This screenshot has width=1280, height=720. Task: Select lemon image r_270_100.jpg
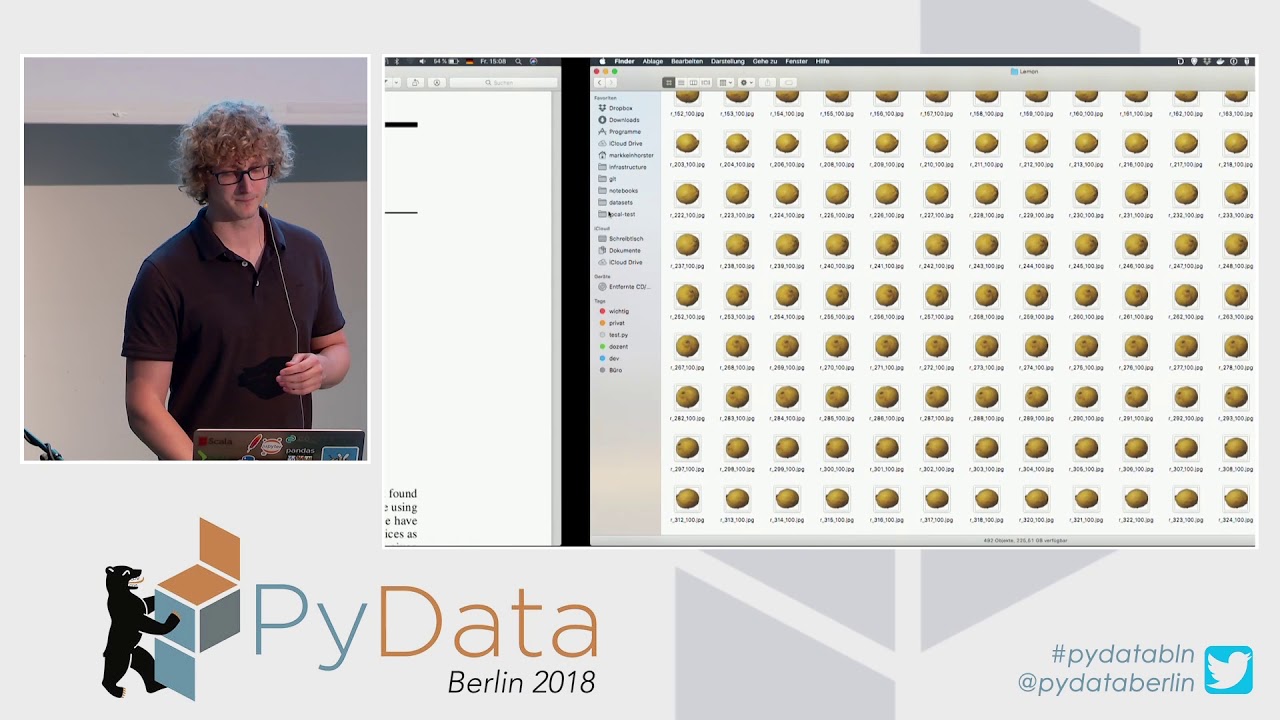tap(837, 347)
